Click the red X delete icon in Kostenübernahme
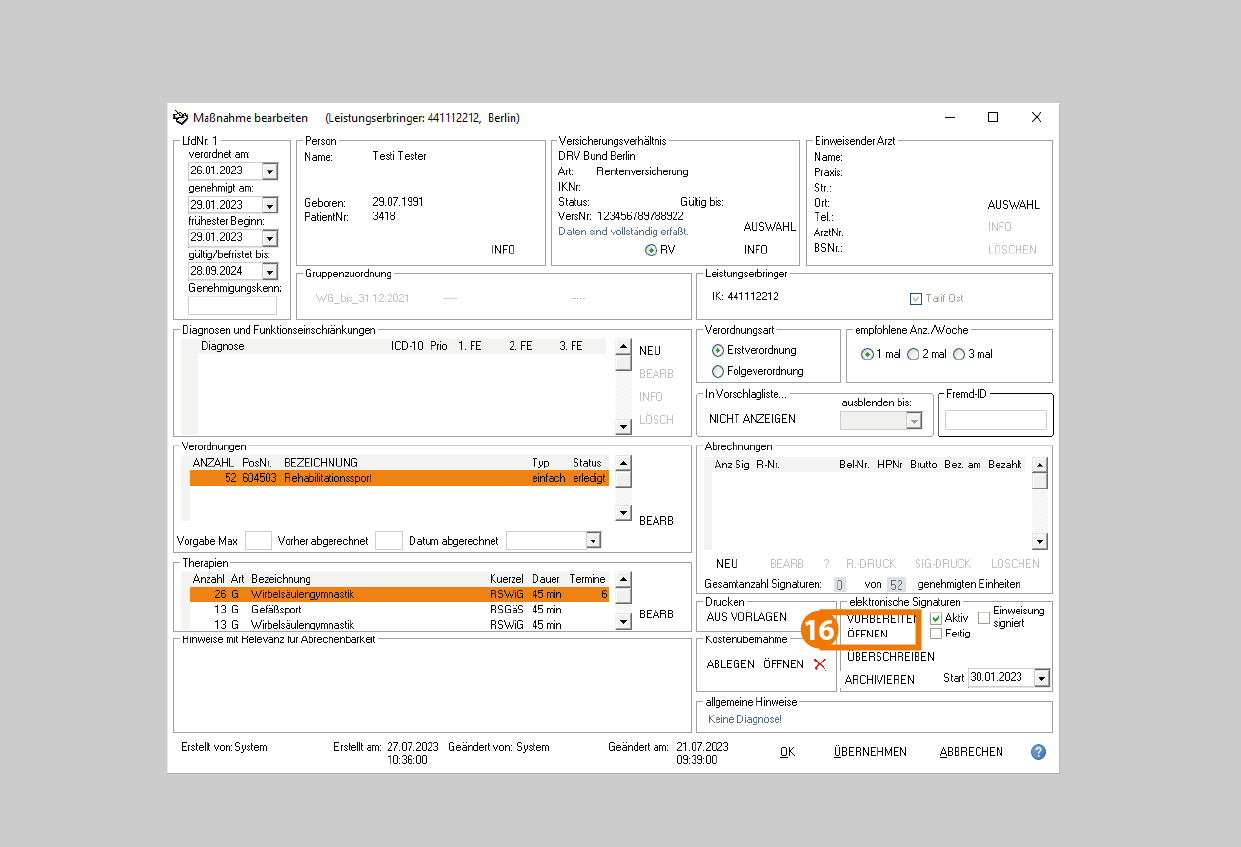 (820, 664)
